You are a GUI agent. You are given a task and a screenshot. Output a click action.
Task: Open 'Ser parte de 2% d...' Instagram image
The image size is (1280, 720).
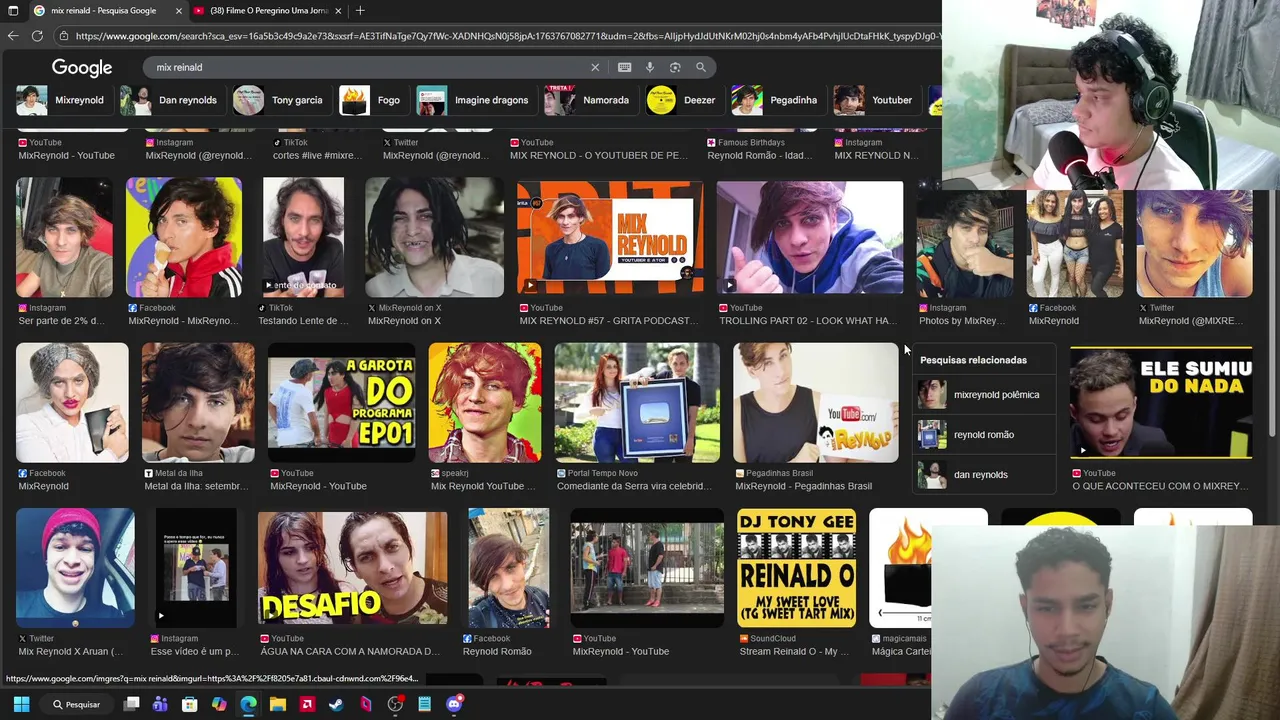64,238
